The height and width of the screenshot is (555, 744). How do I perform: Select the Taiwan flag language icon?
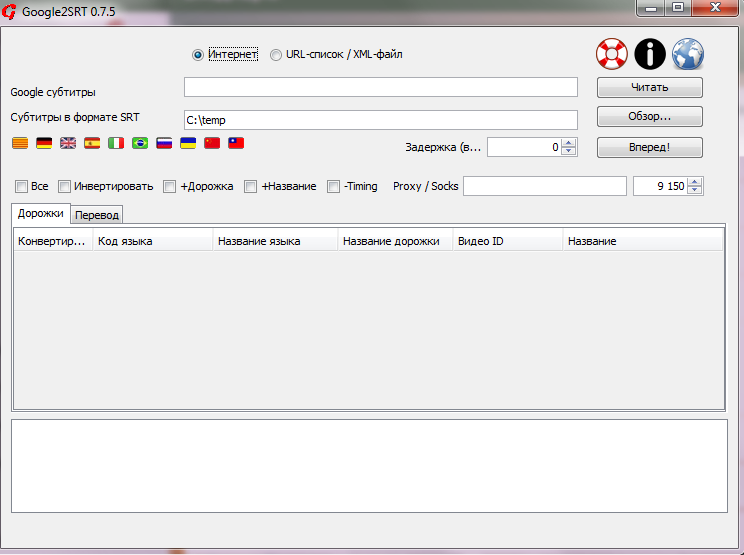coord(236,143)
